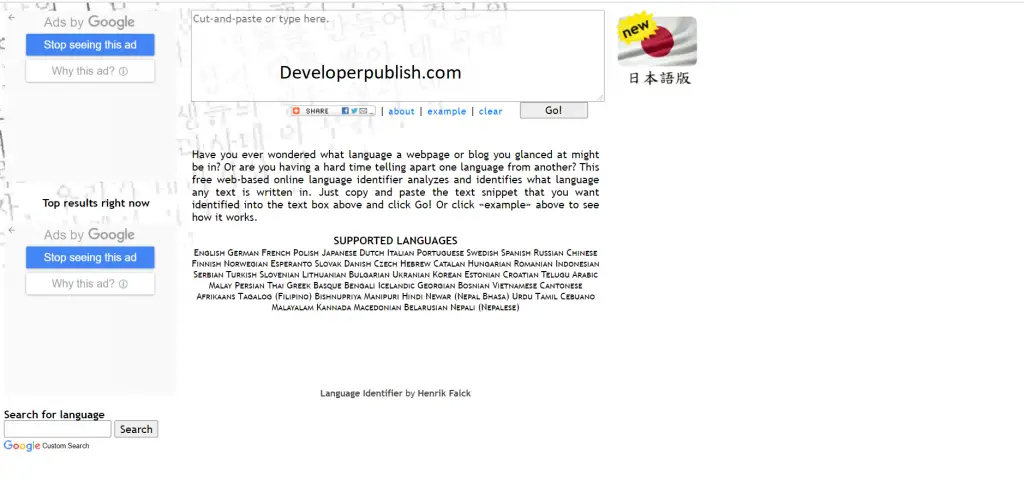
Task: Share via the Facebook icon
Action: click(x=345, y=111)
